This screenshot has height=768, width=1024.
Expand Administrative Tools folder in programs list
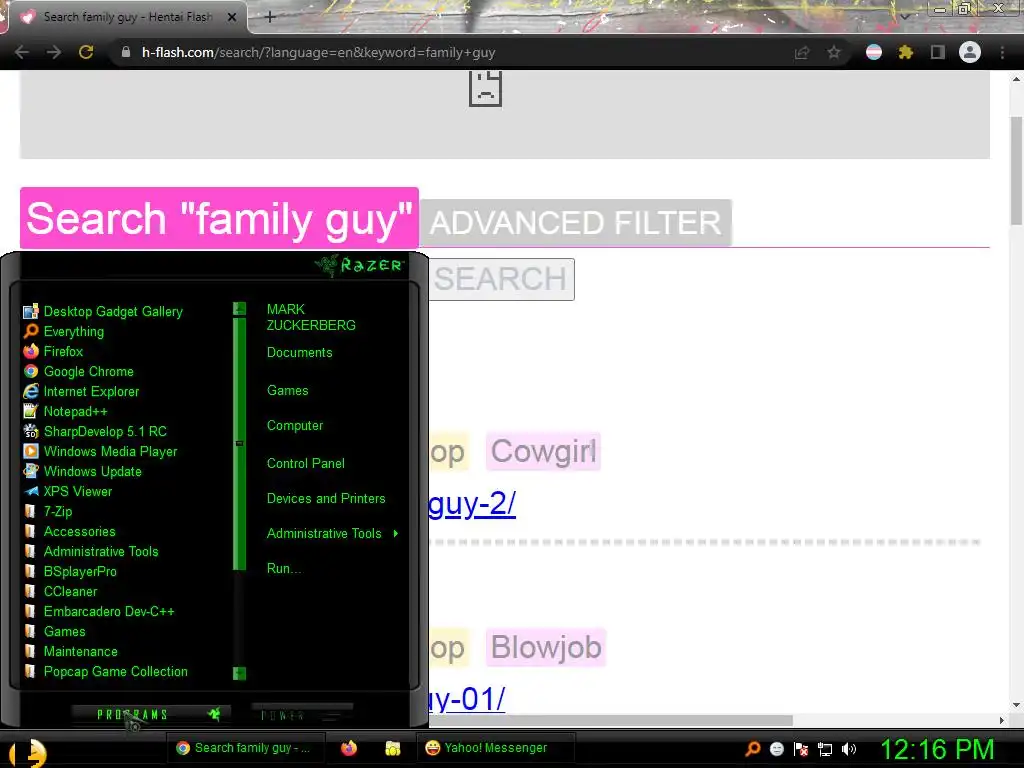pyautogui.click(x=91, y=551)
